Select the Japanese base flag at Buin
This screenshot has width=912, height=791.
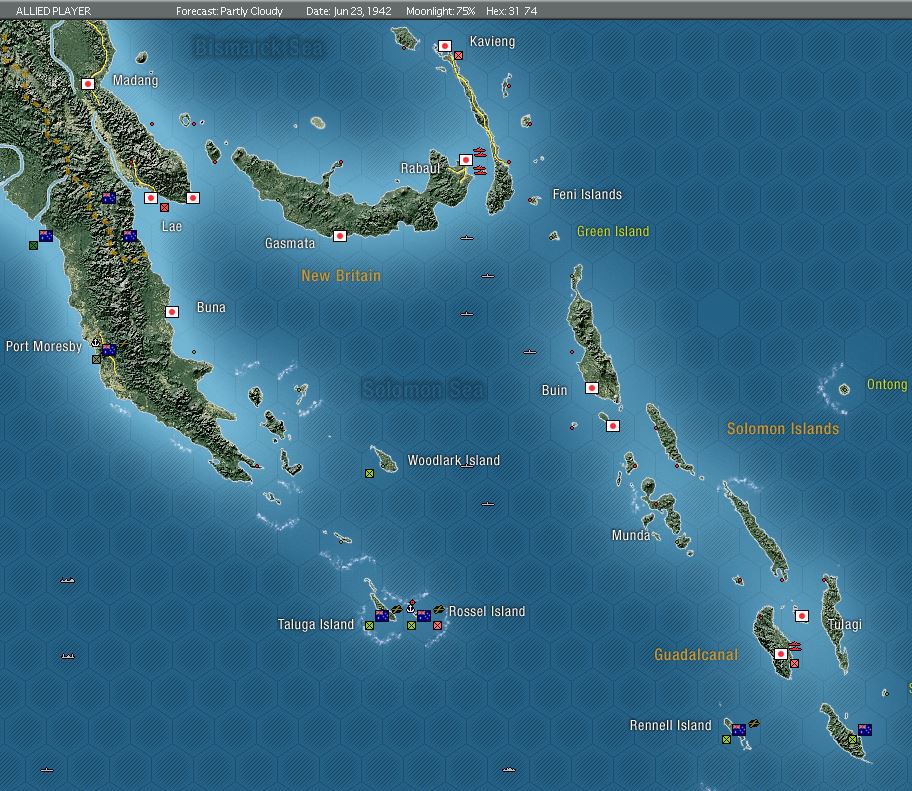click(x=592, y=388)
